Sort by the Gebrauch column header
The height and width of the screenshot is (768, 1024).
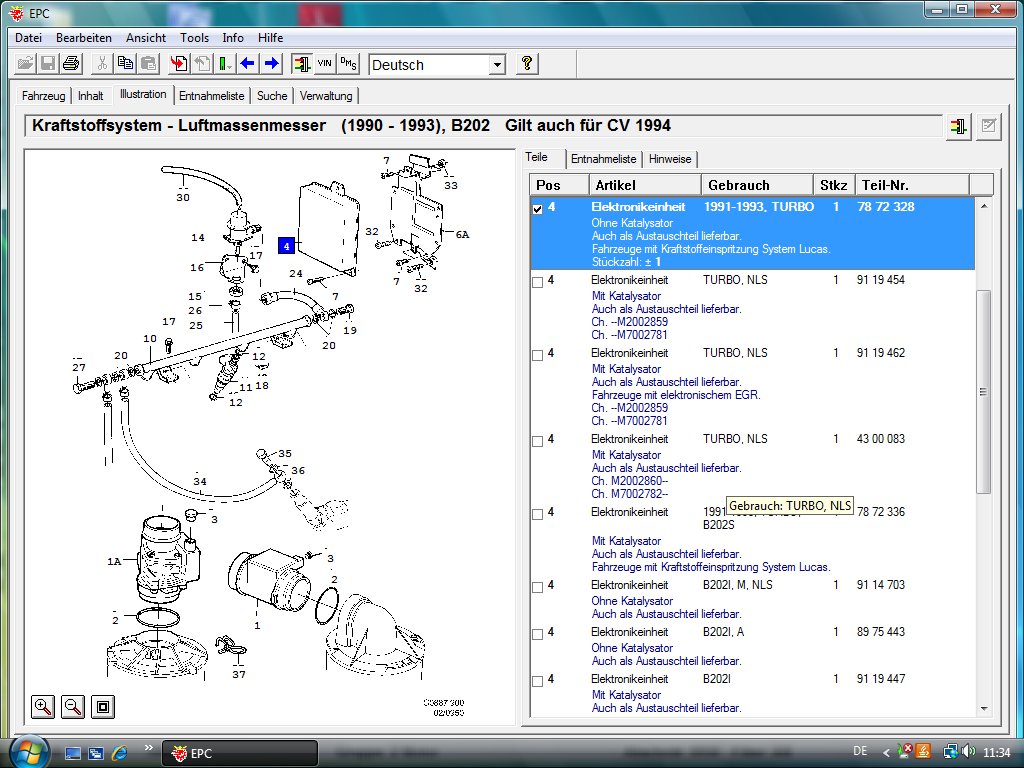pyautogui.click(x=758, y=185)
